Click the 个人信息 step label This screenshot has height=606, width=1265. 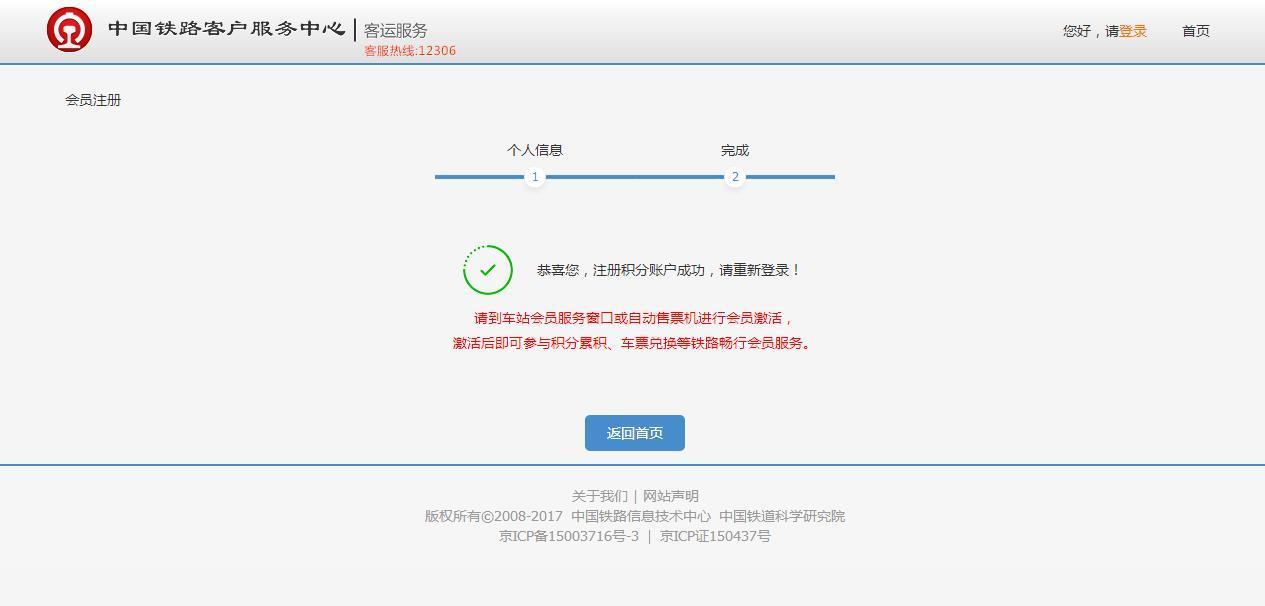point(535,150)
